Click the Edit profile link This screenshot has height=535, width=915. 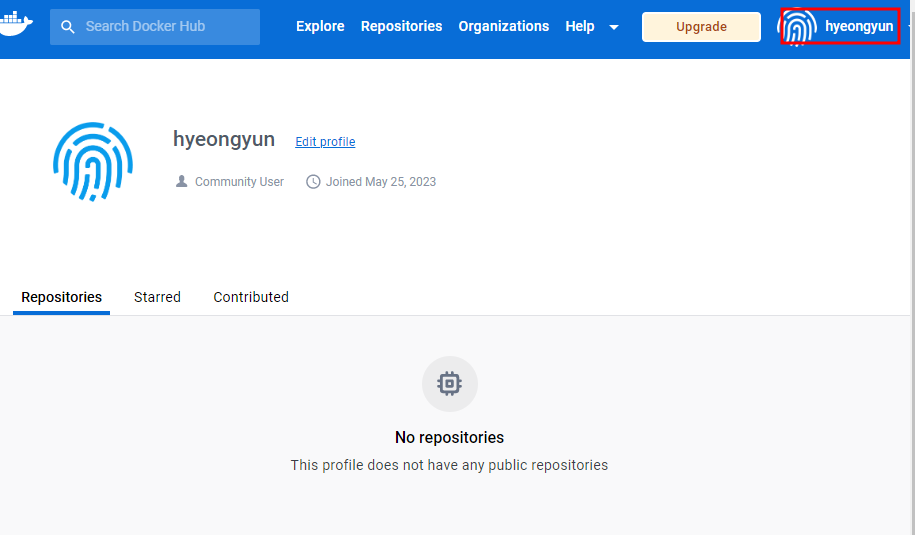coord(325,142)
